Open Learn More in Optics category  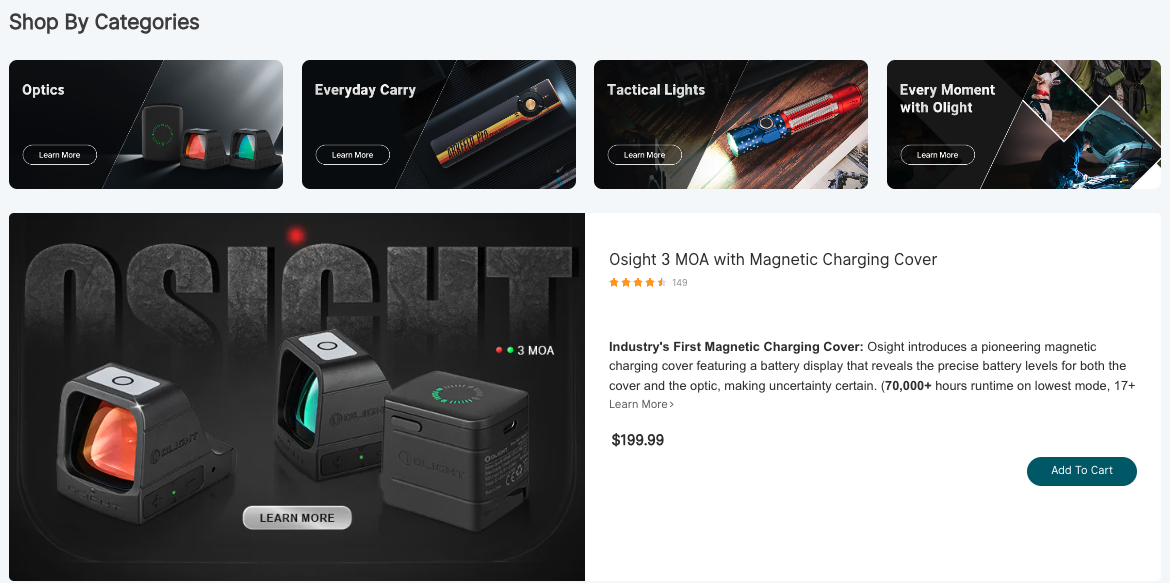tap(60, 155)
